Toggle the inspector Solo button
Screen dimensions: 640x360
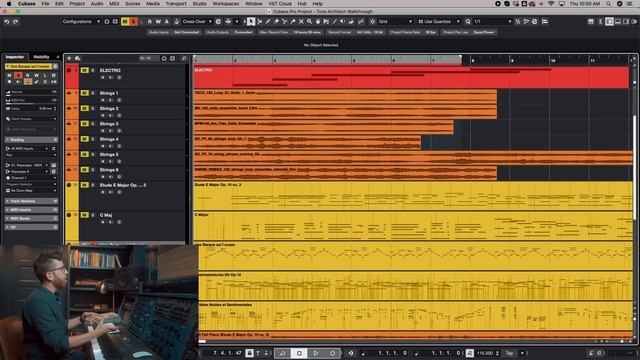point(18,76)
